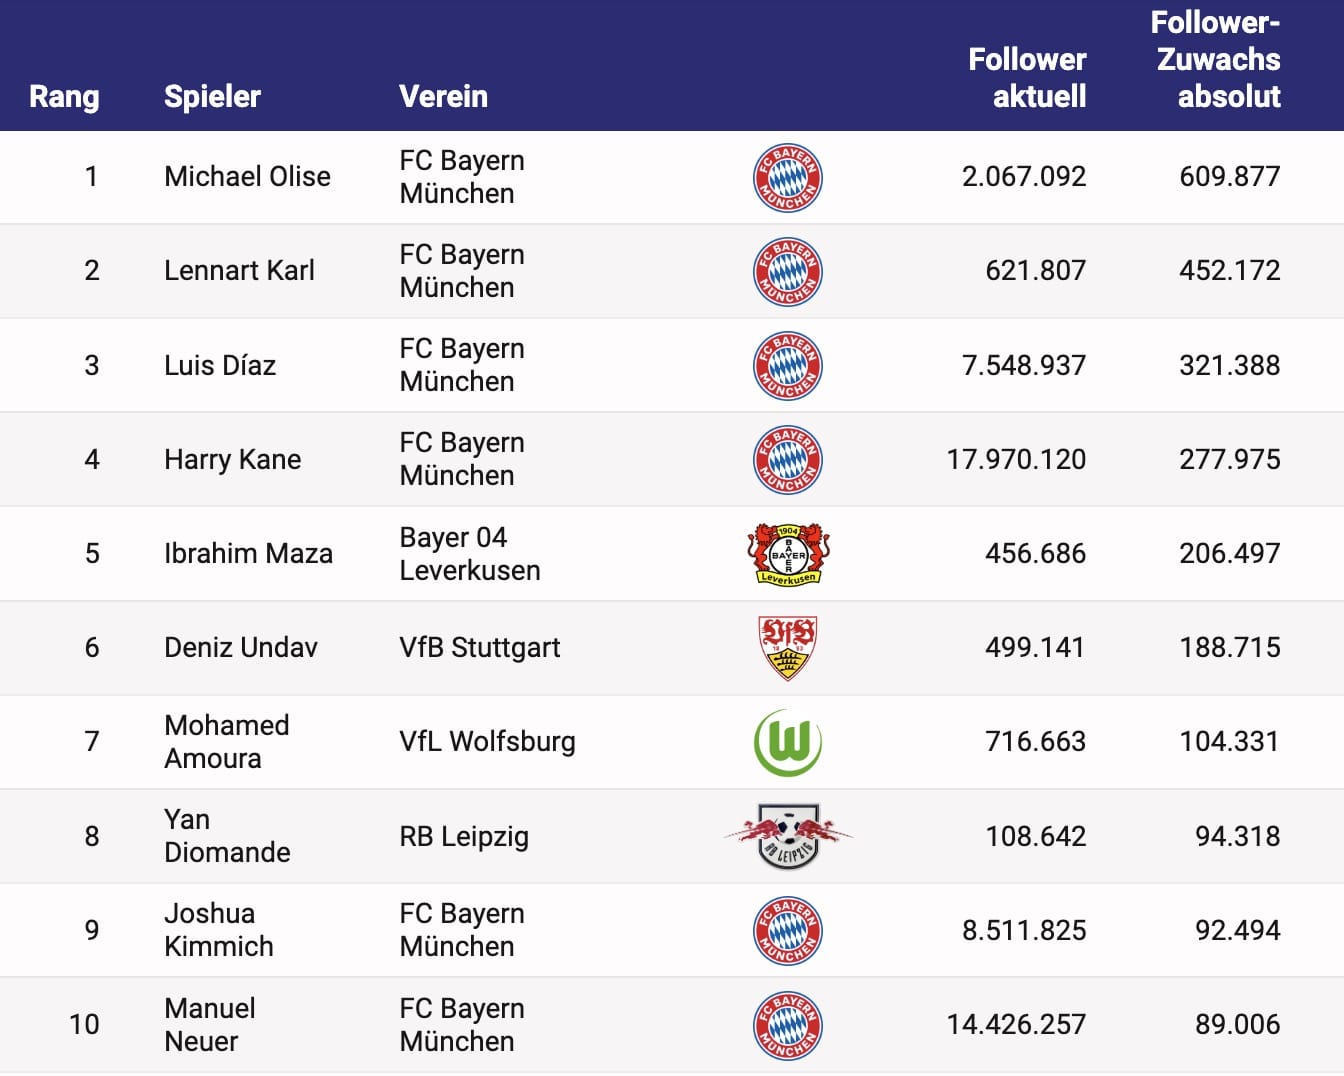Click the VfB Stuttgart club crest
Image resolution: width=1344 pixels, height=1076 pixels.
787,647
